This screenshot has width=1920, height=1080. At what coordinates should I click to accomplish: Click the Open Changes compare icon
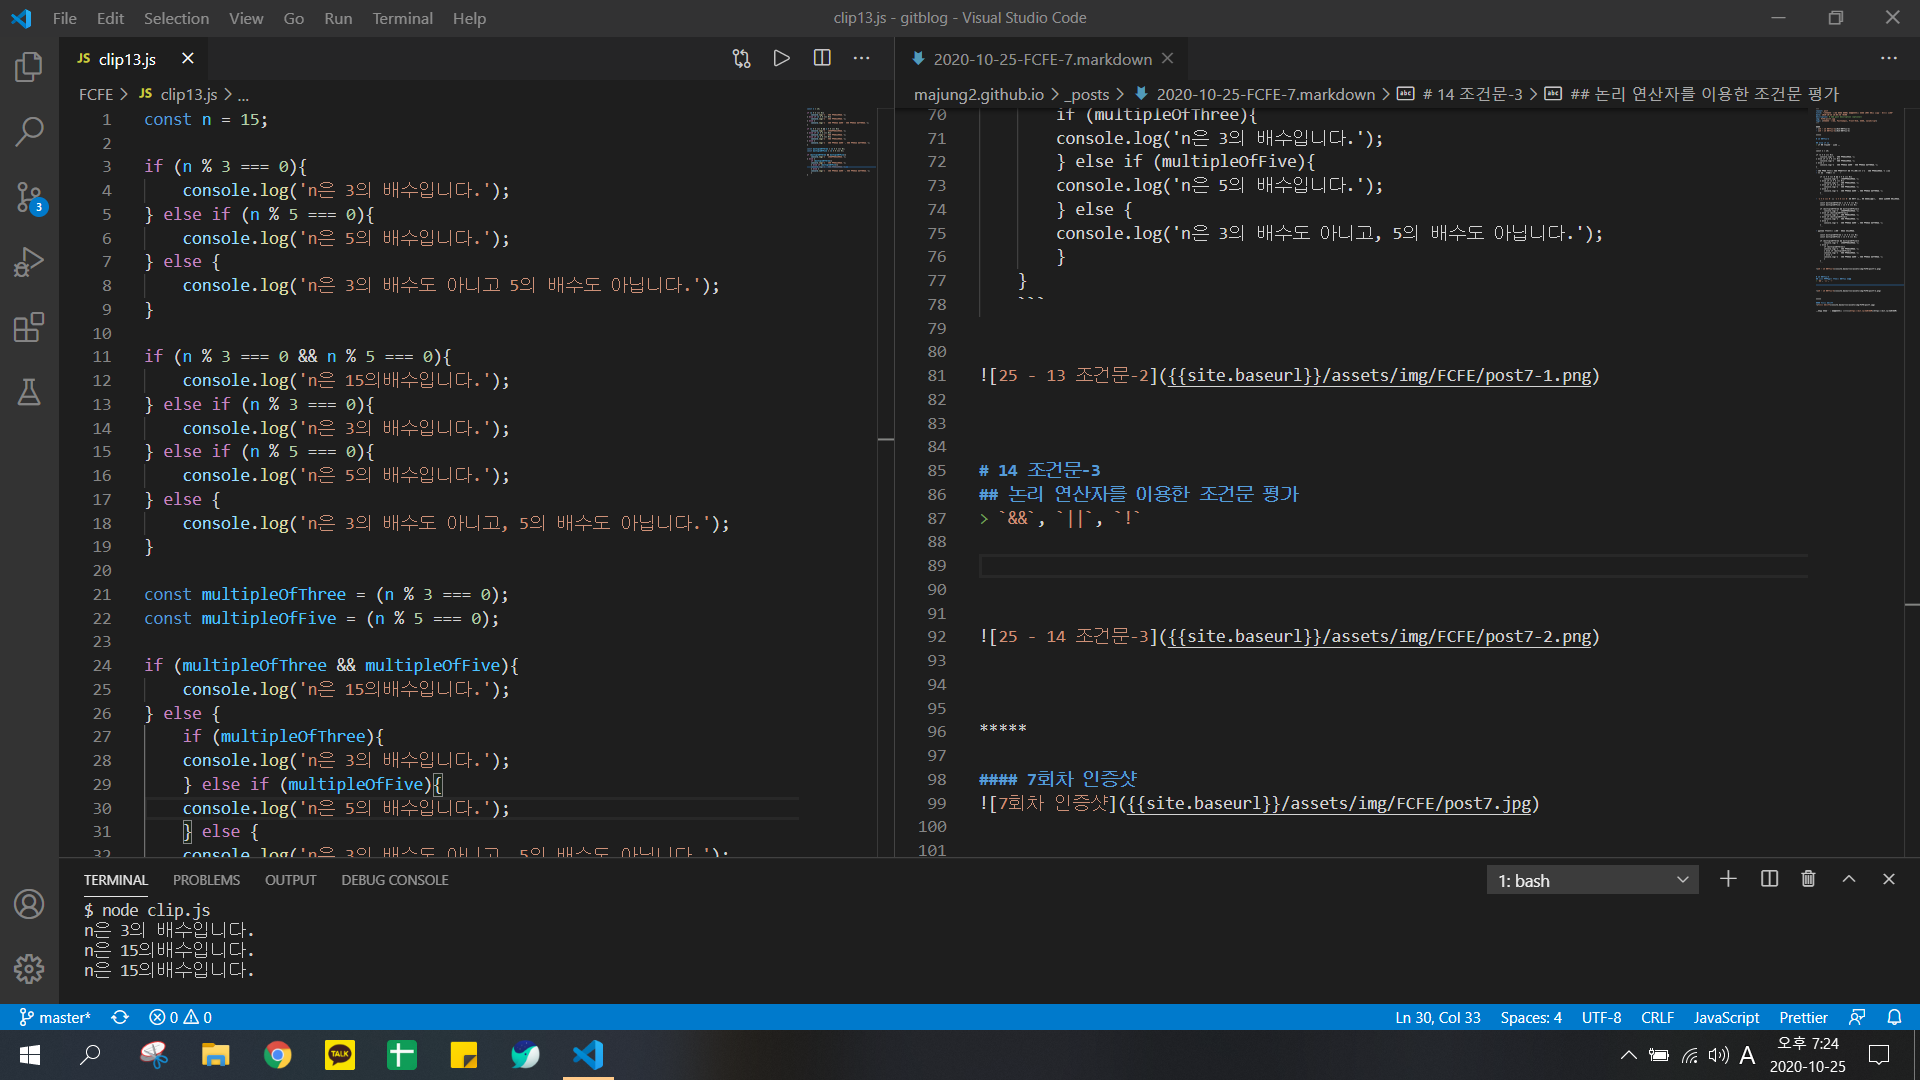[741, 59]
